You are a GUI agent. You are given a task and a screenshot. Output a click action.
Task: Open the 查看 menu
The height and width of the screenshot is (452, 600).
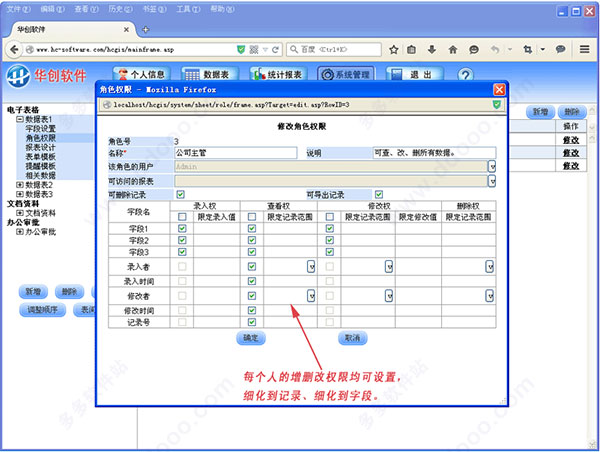coord(86,9)
